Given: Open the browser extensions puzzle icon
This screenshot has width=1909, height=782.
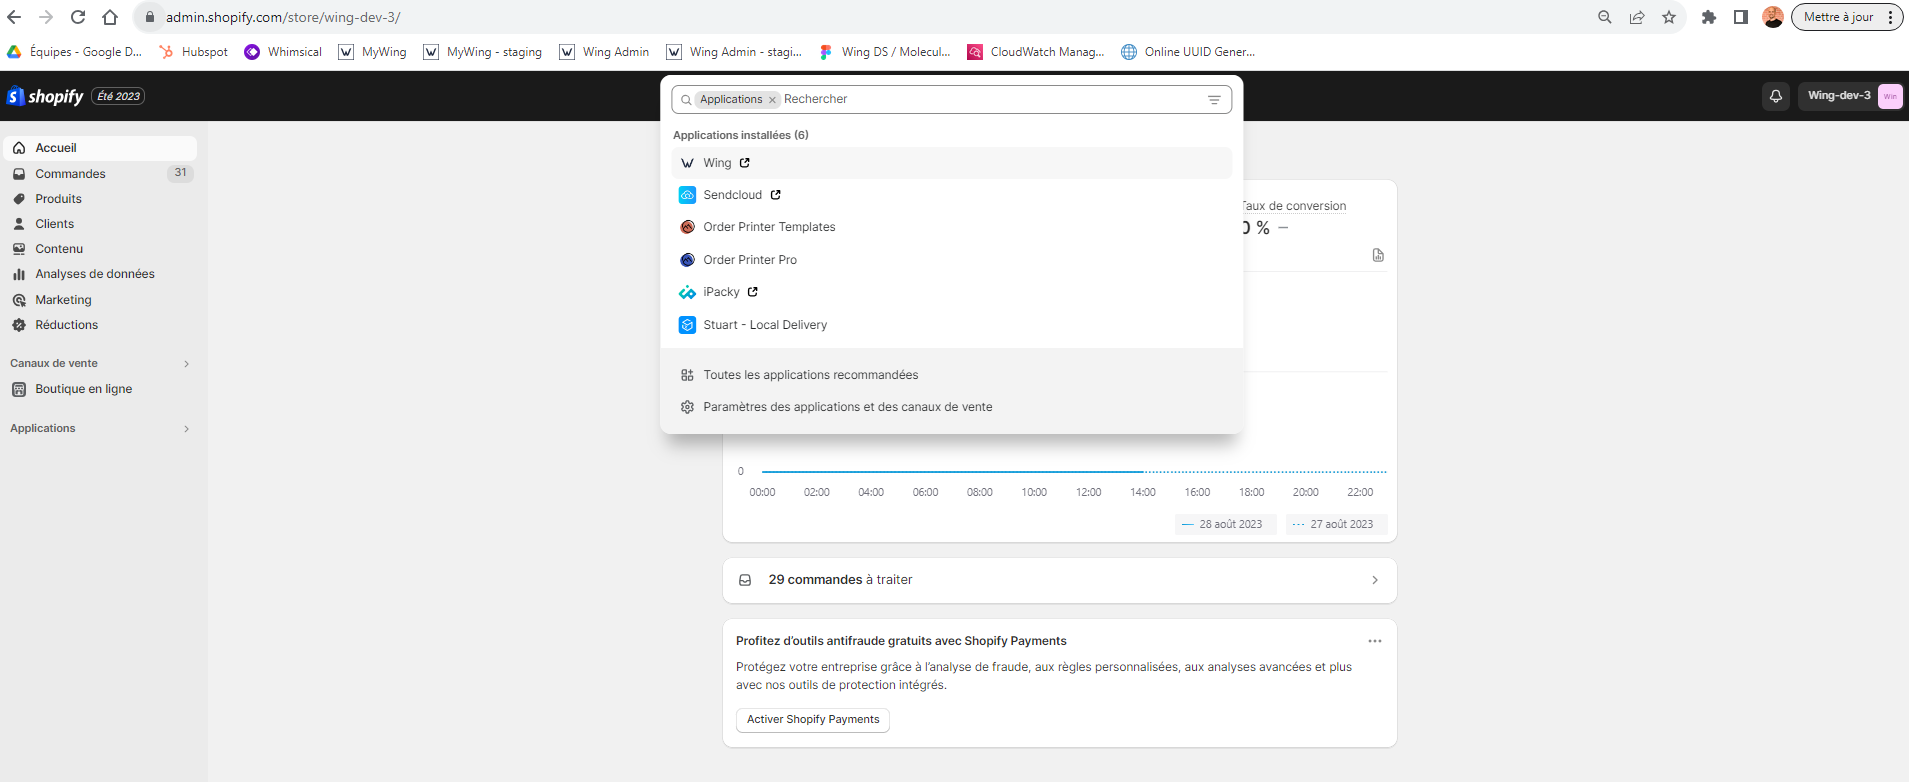Looking at the screenshot, I should (x=1709, y=17).
